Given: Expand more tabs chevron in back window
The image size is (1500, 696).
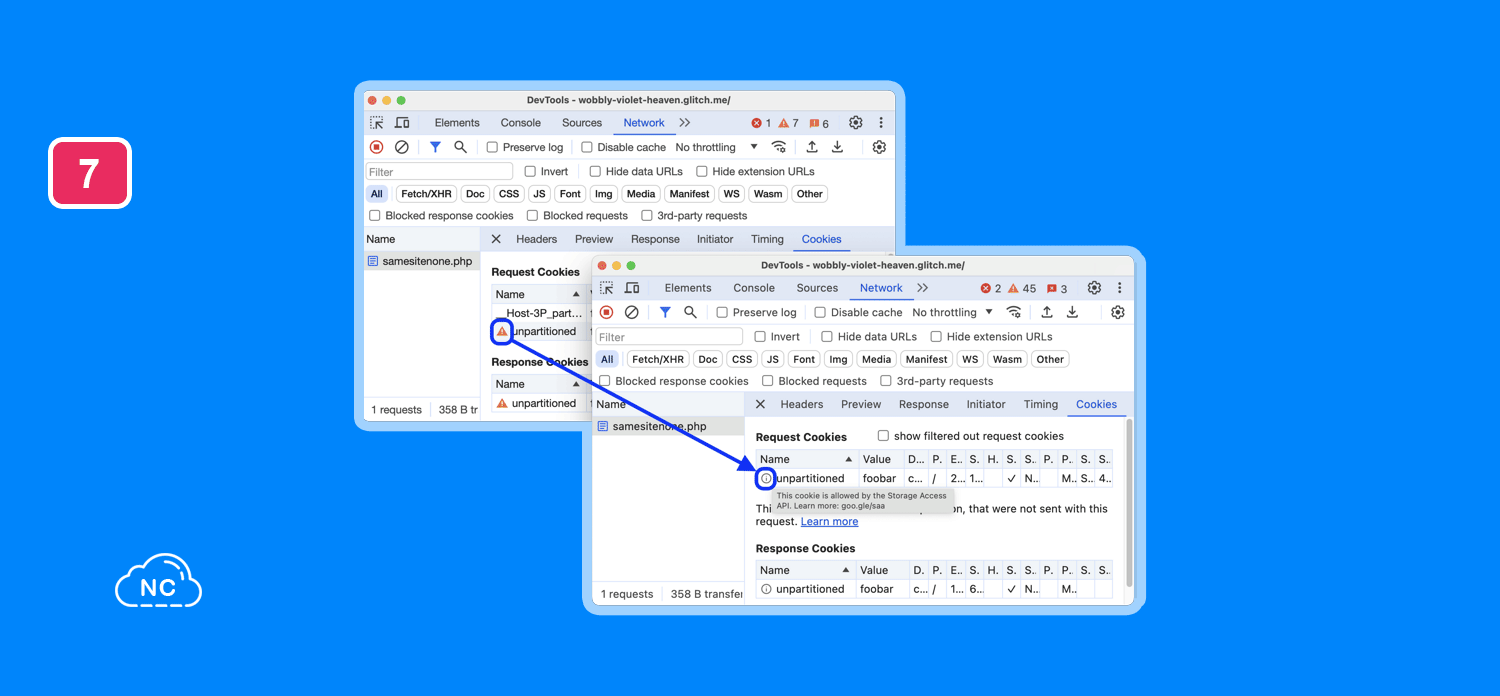Looking at the screenshot, I should 685,123.
